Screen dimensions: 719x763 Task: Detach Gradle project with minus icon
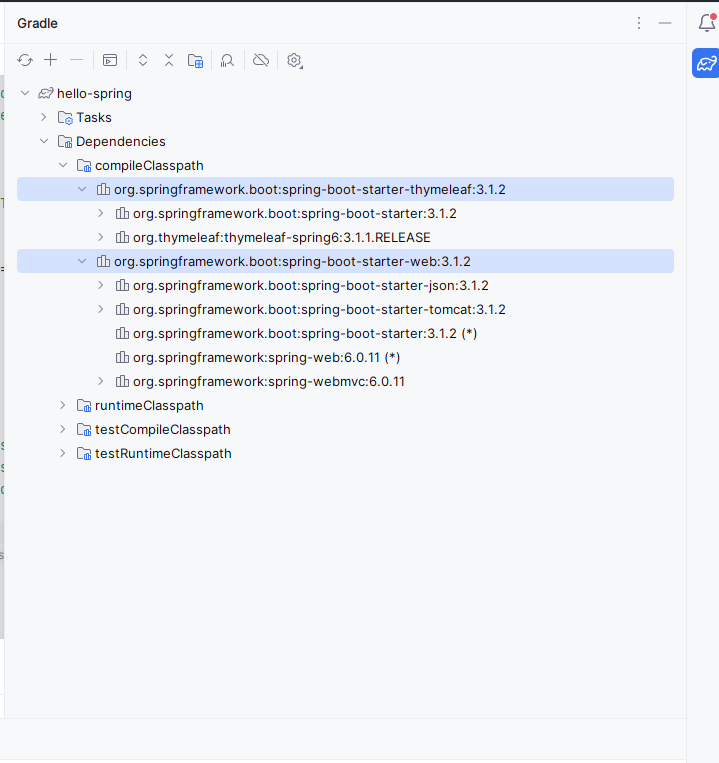tap(76, 60)
